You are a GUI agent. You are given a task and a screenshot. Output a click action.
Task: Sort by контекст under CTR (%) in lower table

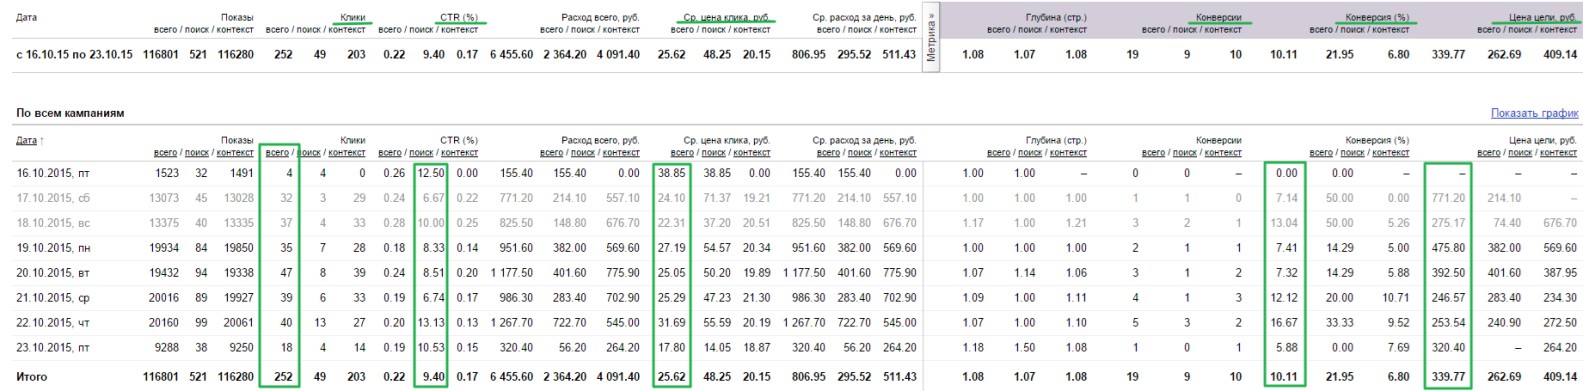(x=460, y=153)
